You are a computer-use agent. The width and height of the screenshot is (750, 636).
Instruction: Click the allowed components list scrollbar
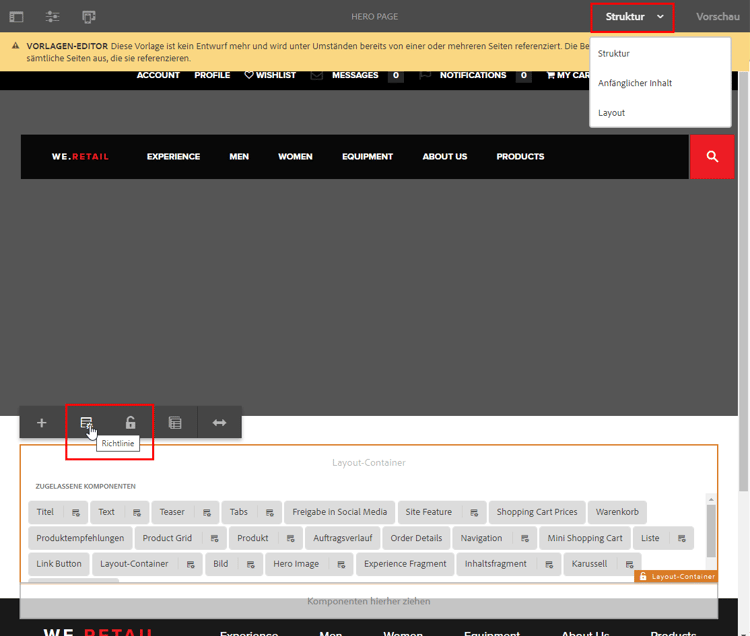click(x=711, y=531)
